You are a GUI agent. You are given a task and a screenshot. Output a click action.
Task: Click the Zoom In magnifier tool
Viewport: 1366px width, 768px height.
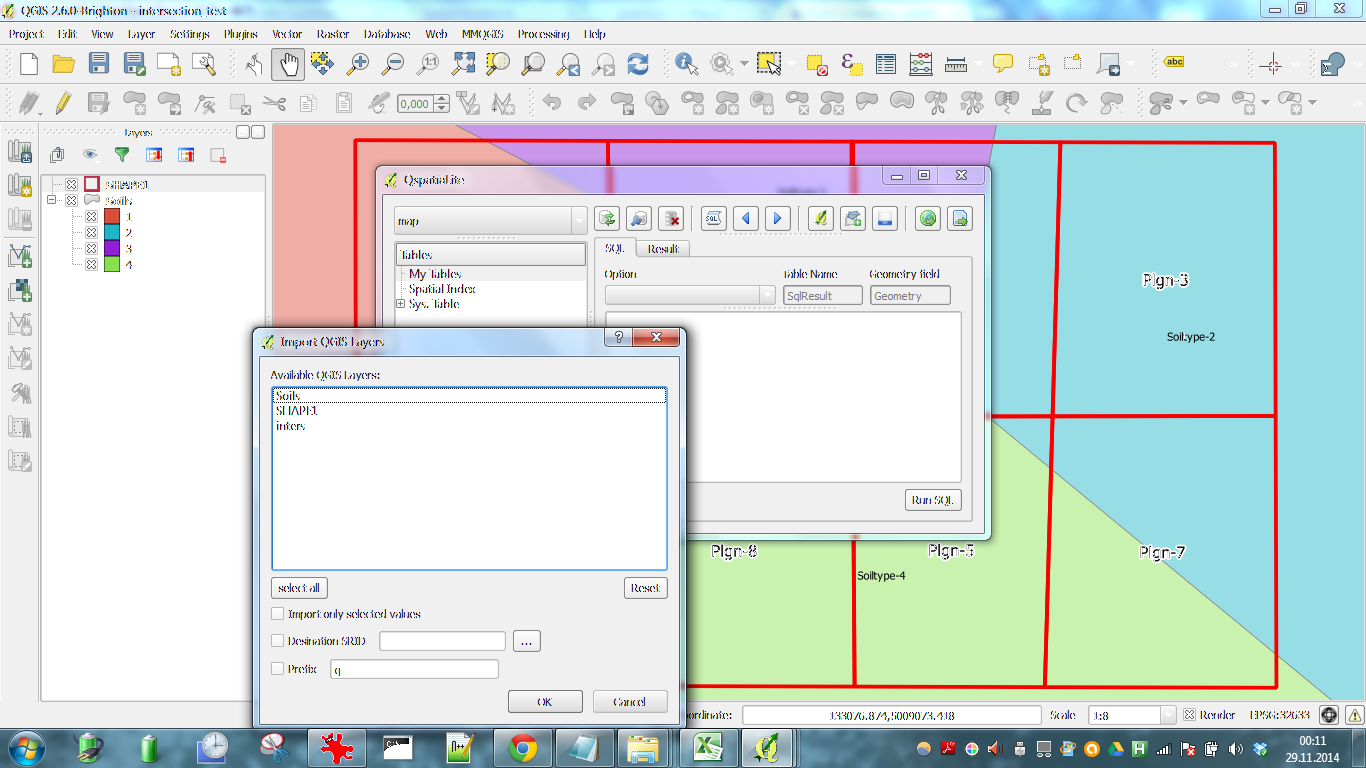tap(357, 64)
